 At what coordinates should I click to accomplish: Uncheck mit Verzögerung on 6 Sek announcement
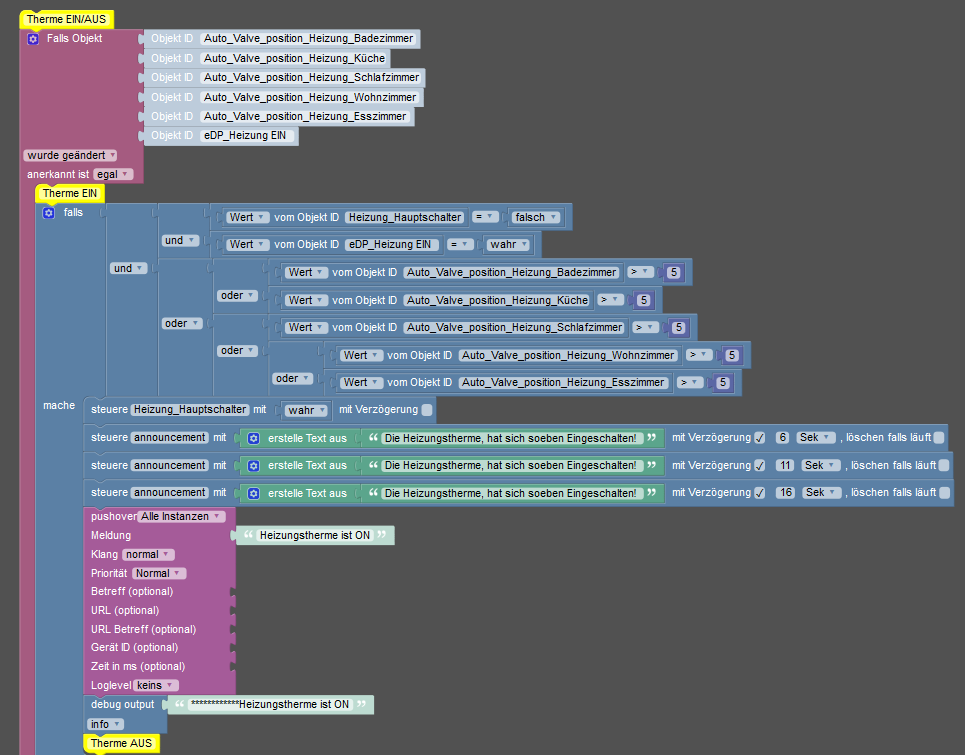click(760, 437)
